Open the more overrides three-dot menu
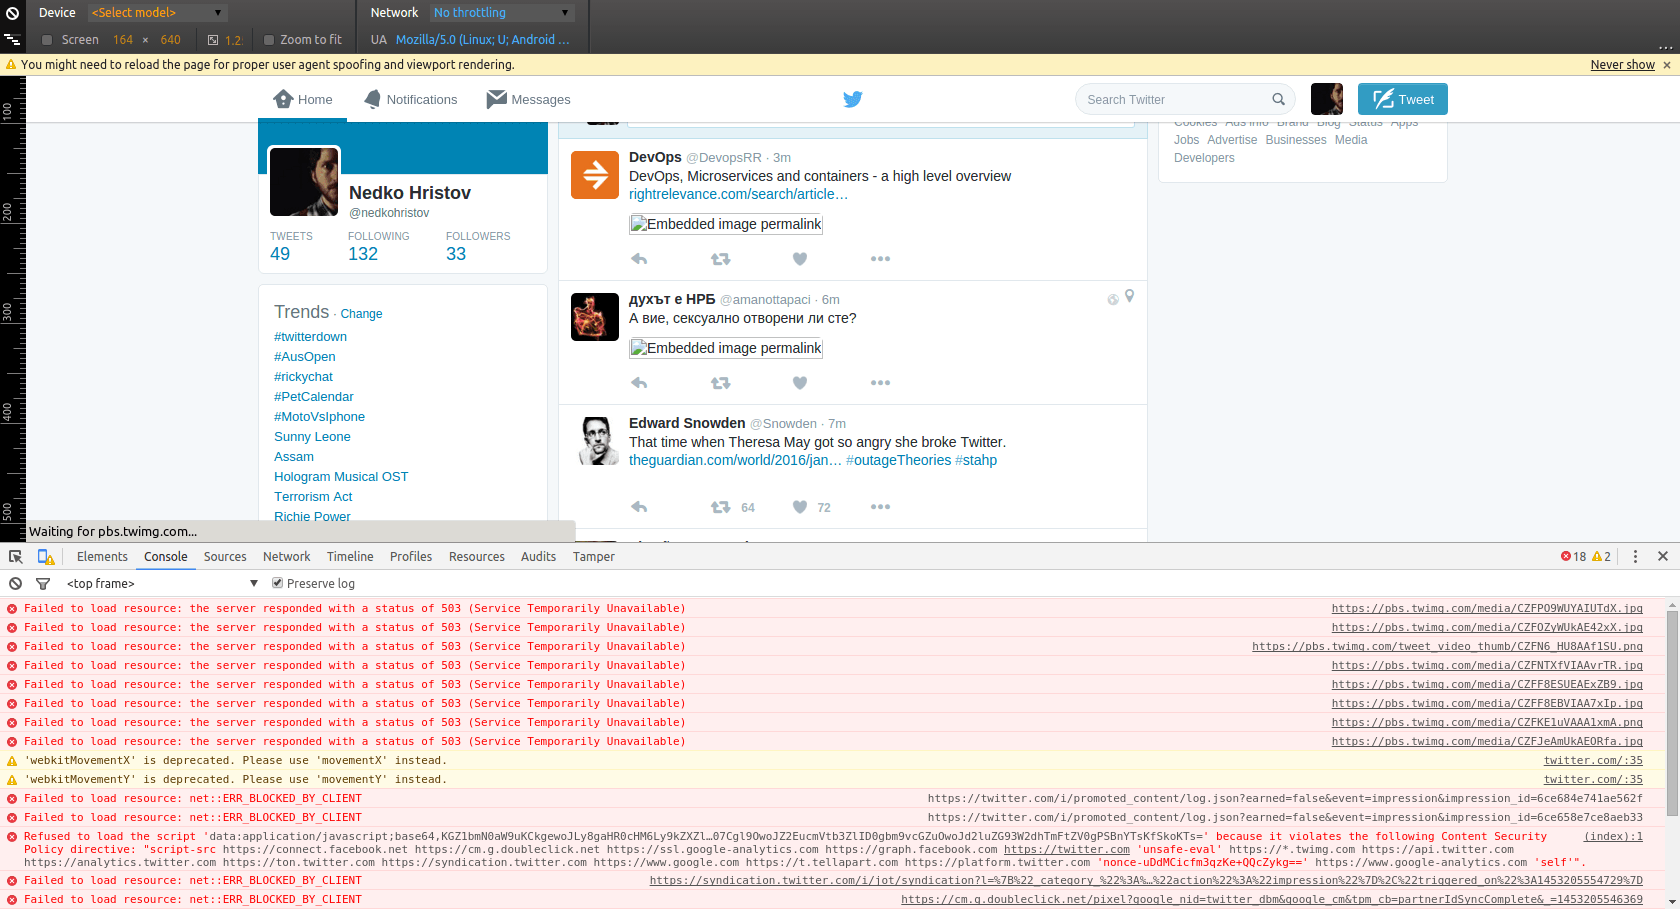This screenshot has width=1680, height=914. 1665,46
